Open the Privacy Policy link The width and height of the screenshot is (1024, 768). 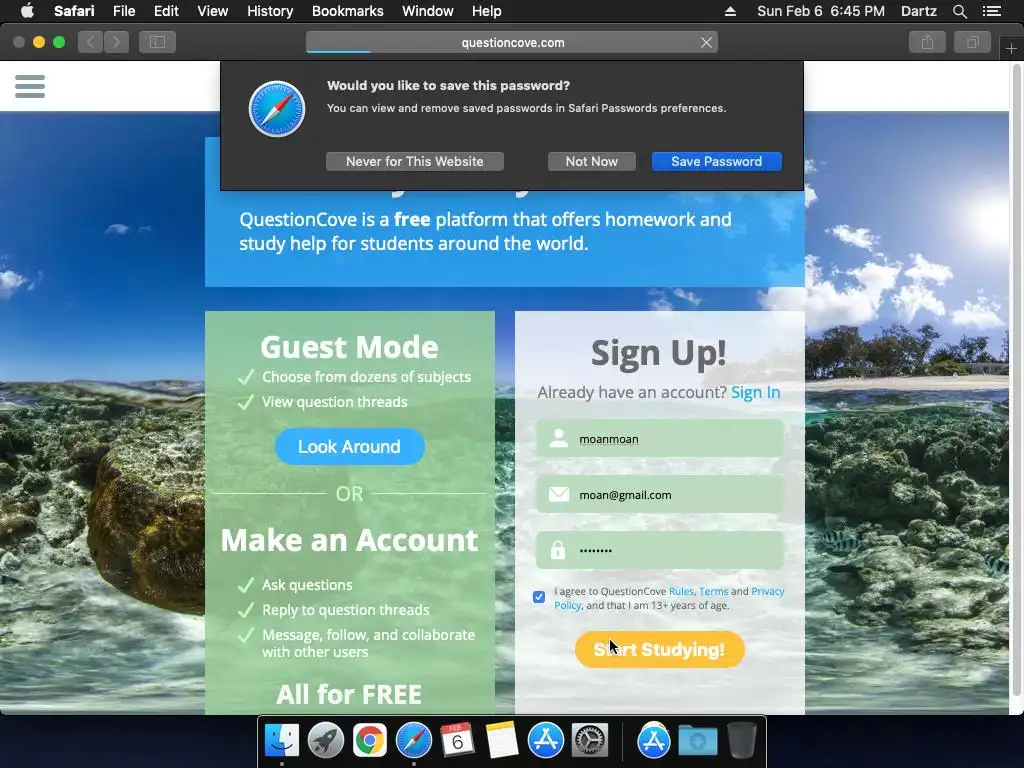pos(767,591)
